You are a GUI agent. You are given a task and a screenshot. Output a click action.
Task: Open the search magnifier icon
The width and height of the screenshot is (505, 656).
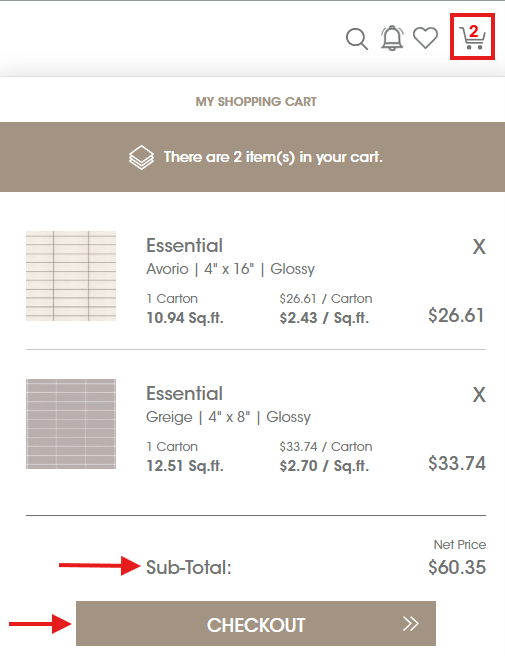(357, 39)
